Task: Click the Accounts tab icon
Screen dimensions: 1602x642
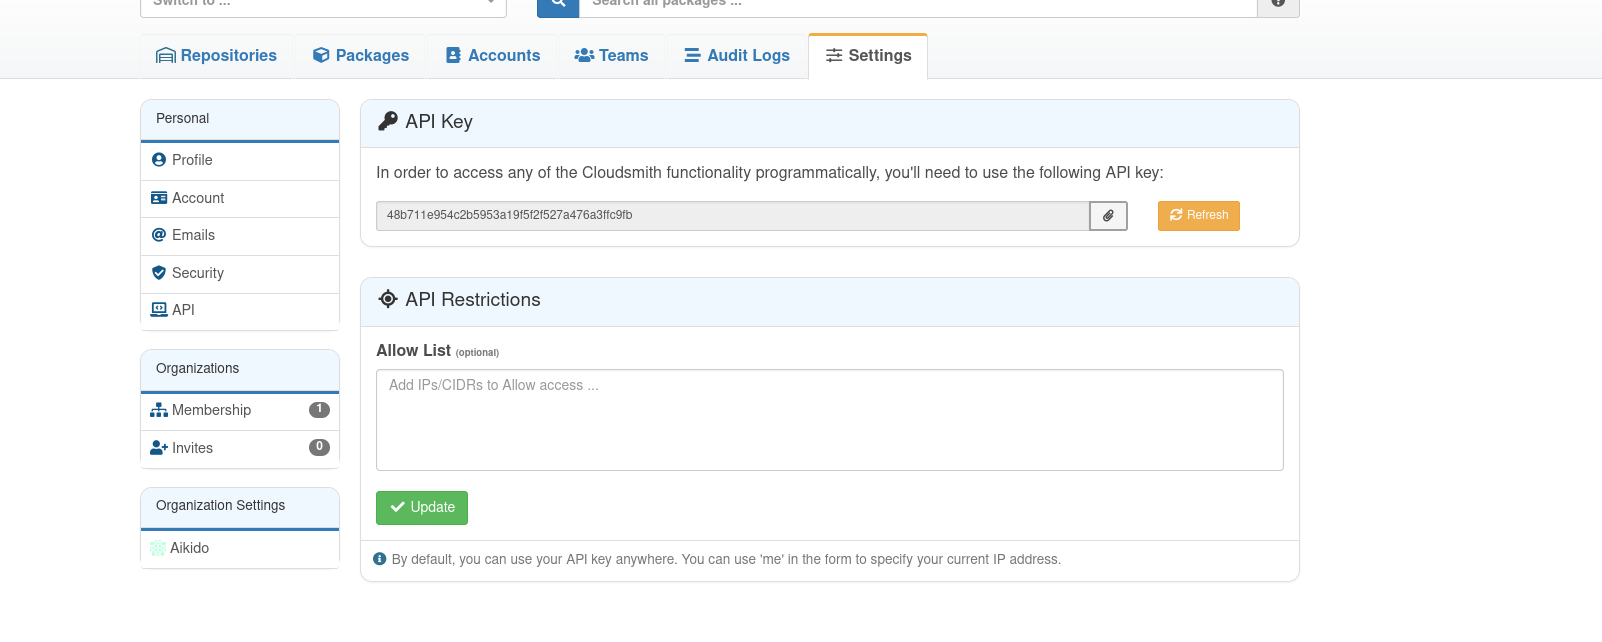Action: [x=453, y=56]
